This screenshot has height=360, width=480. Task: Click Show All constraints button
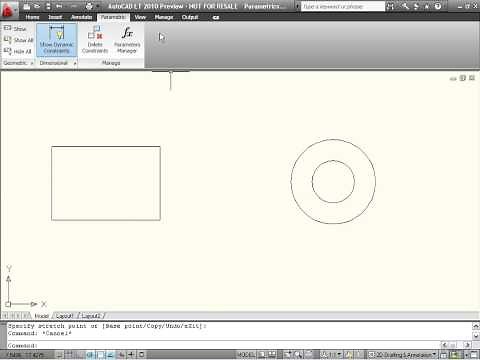coord(18,40)
